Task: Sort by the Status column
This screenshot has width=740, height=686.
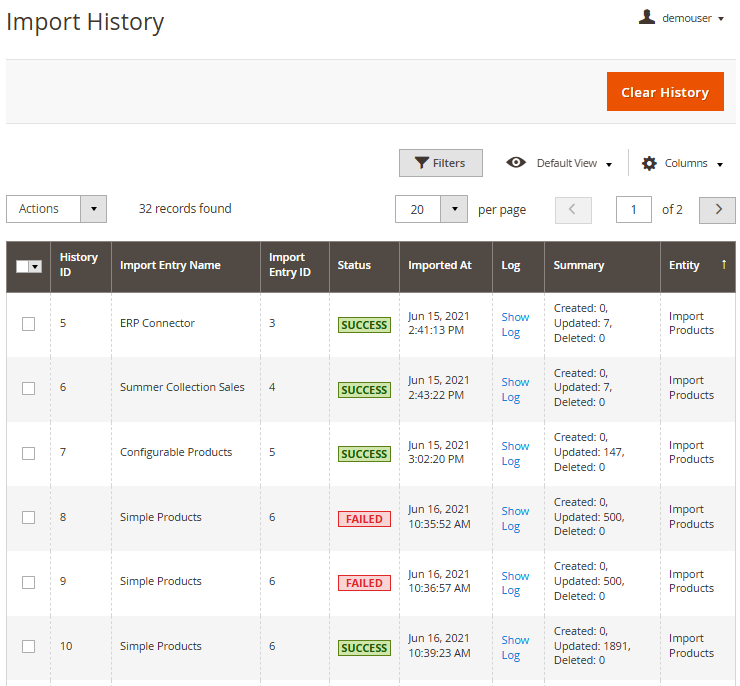Action: [x=364, y=267]
